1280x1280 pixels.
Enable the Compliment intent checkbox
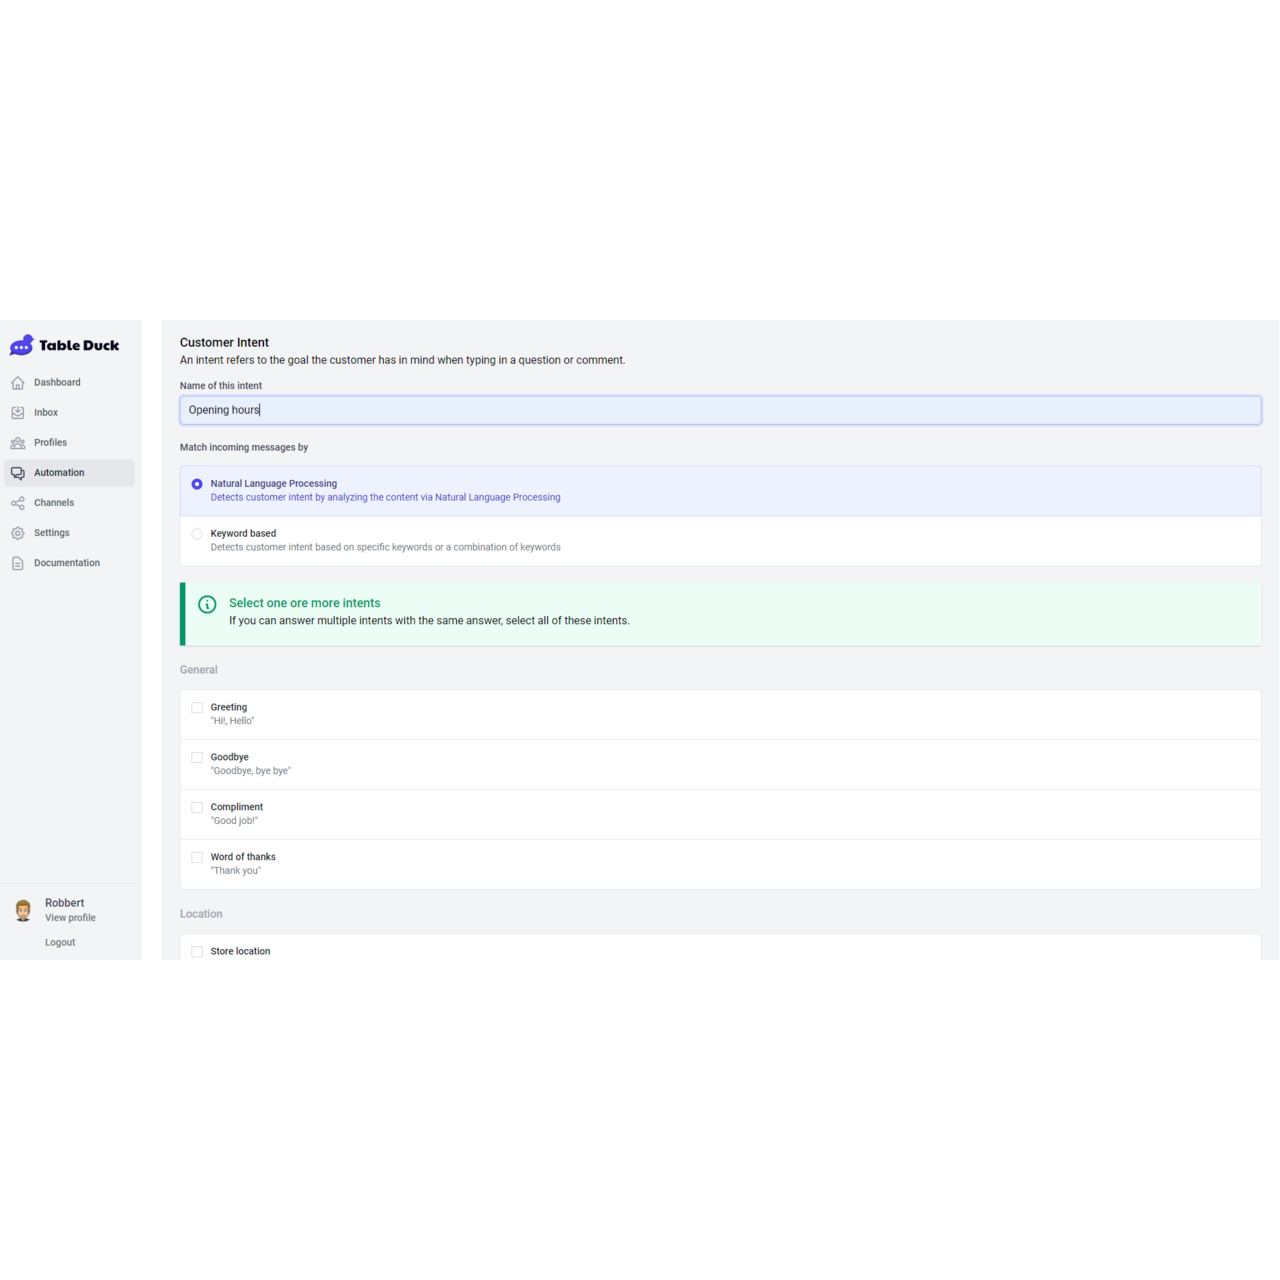[197, 808]
